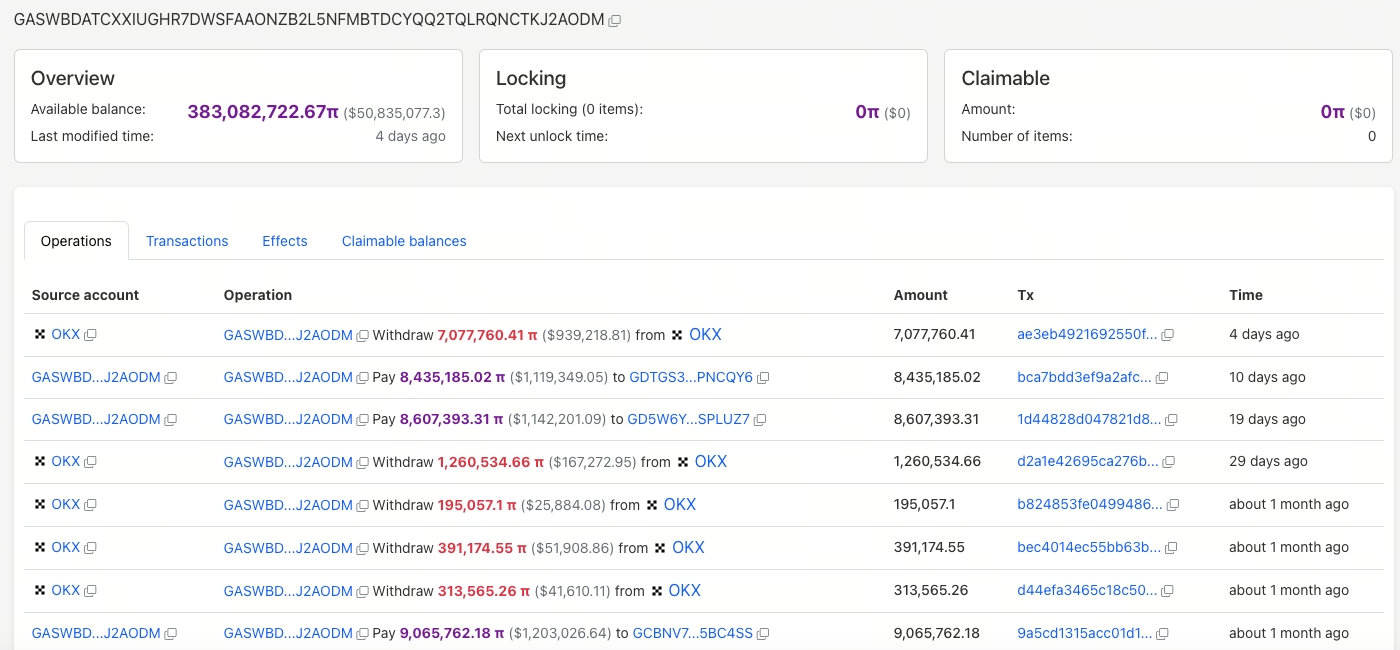Copy recipient address GCBNV7...5BC4SS
This screenshot has height=650, width=1400.
(x=763, y=634)
